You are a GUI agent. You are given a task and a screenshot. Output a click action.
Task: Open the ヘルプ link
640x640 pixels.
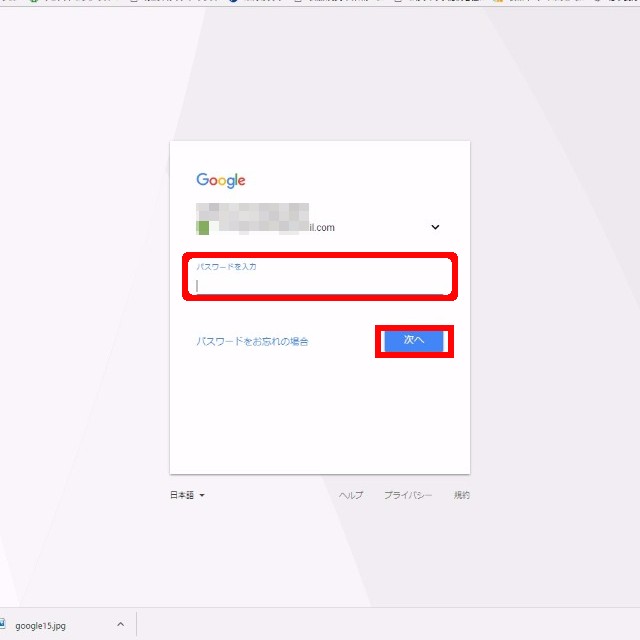coord(351,495)
